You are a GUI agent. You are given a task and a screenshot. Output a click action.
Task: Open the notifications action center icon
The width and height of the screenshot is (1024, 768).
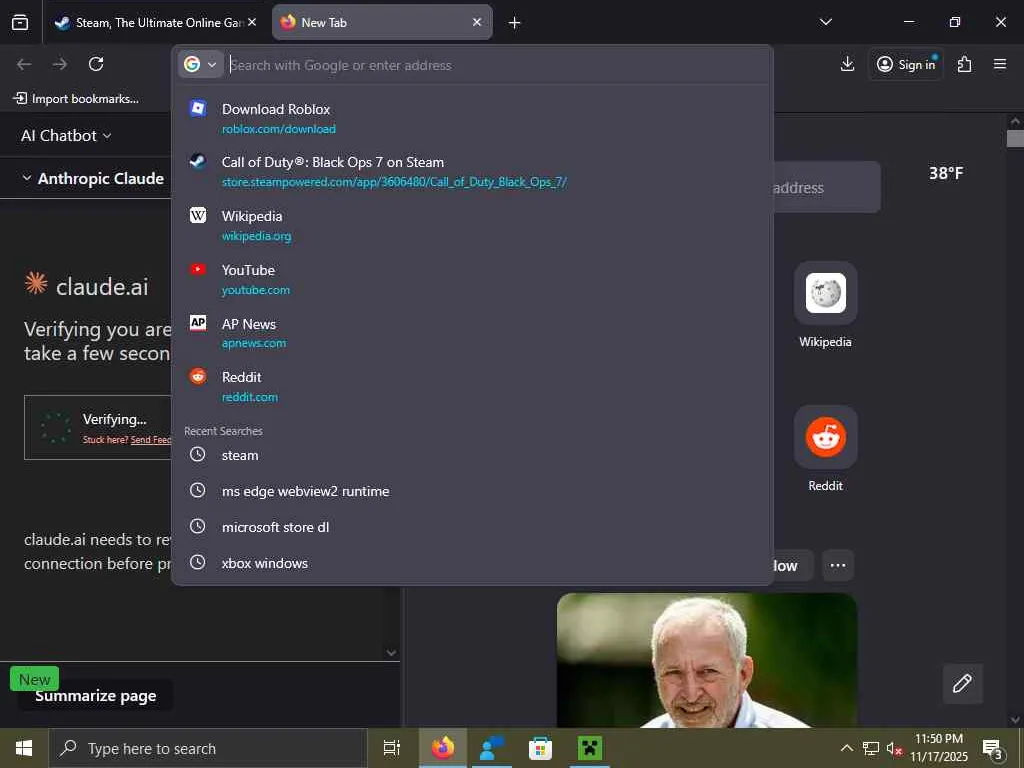(993, 749)
